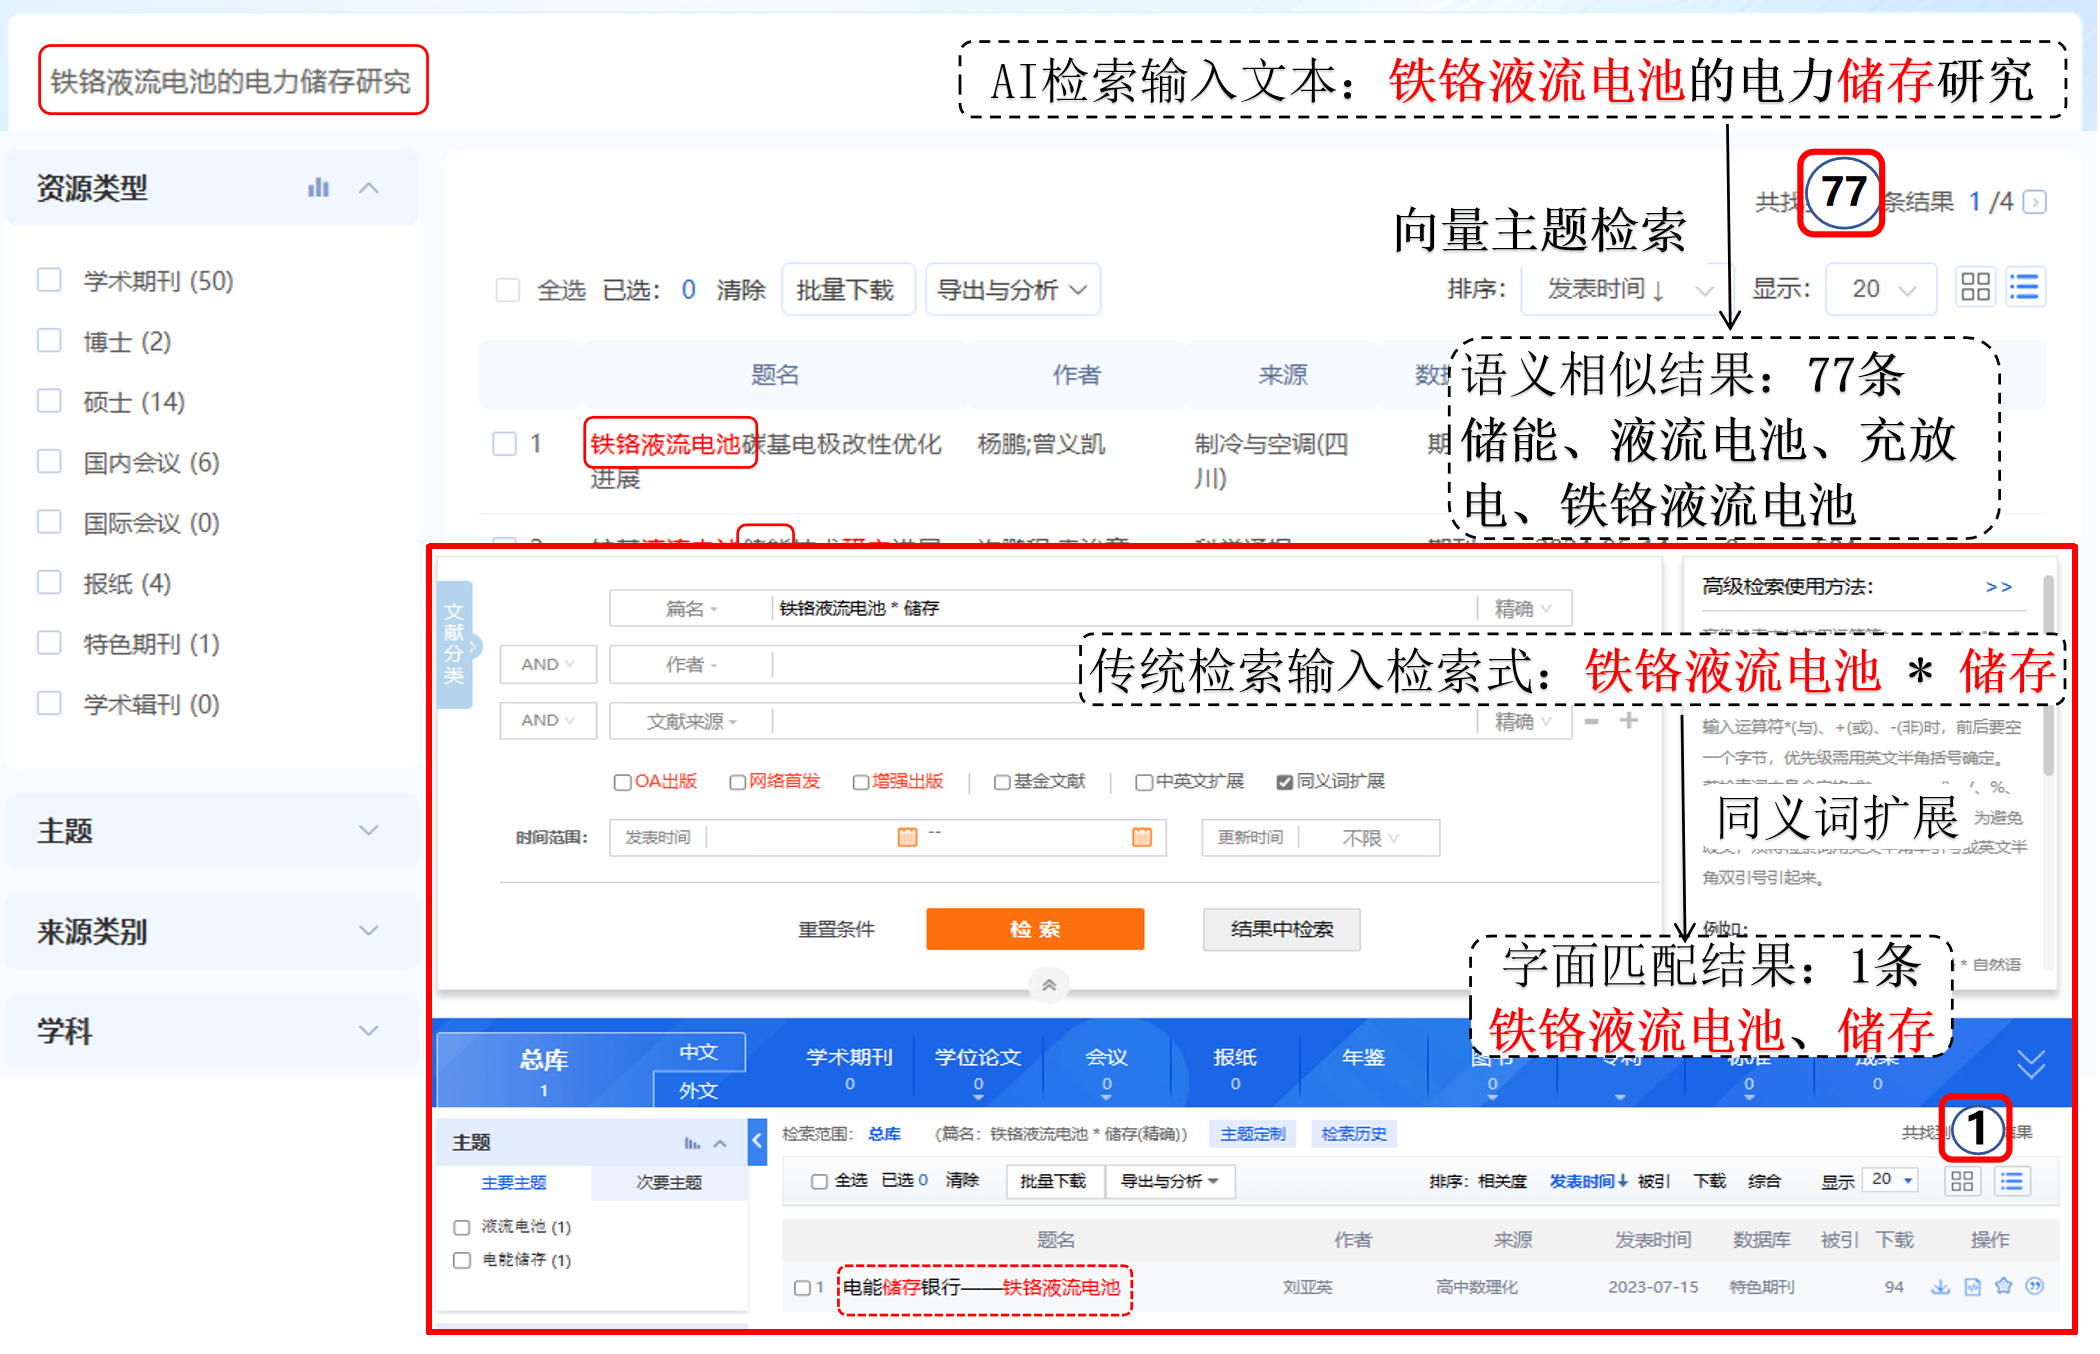This screenshot has width=2100, height=1354.
Task: Switch to 次要主题 tab
Action: click(668, 1182)
